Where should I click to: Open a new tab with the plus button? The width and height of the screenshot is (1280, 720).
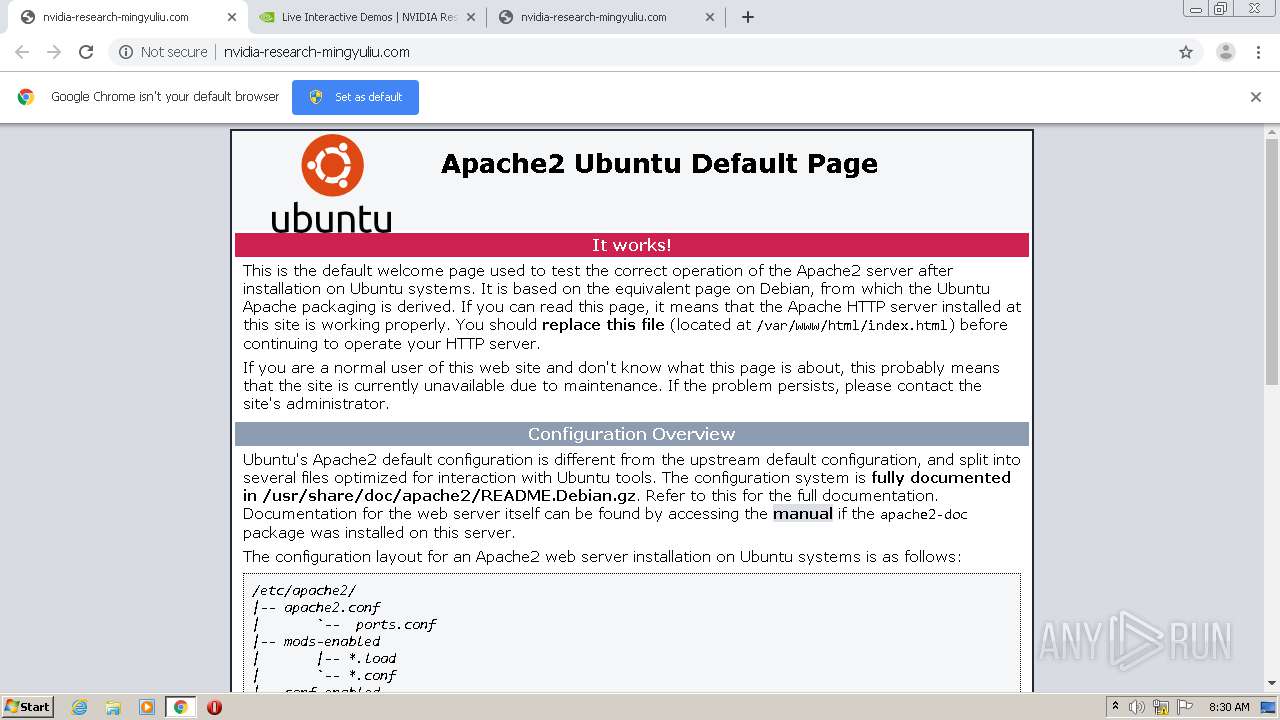tap(748, 17)
